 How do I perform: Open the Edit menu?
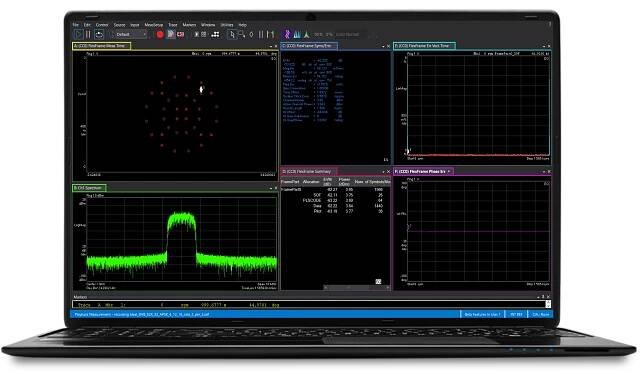click(87, 25)
